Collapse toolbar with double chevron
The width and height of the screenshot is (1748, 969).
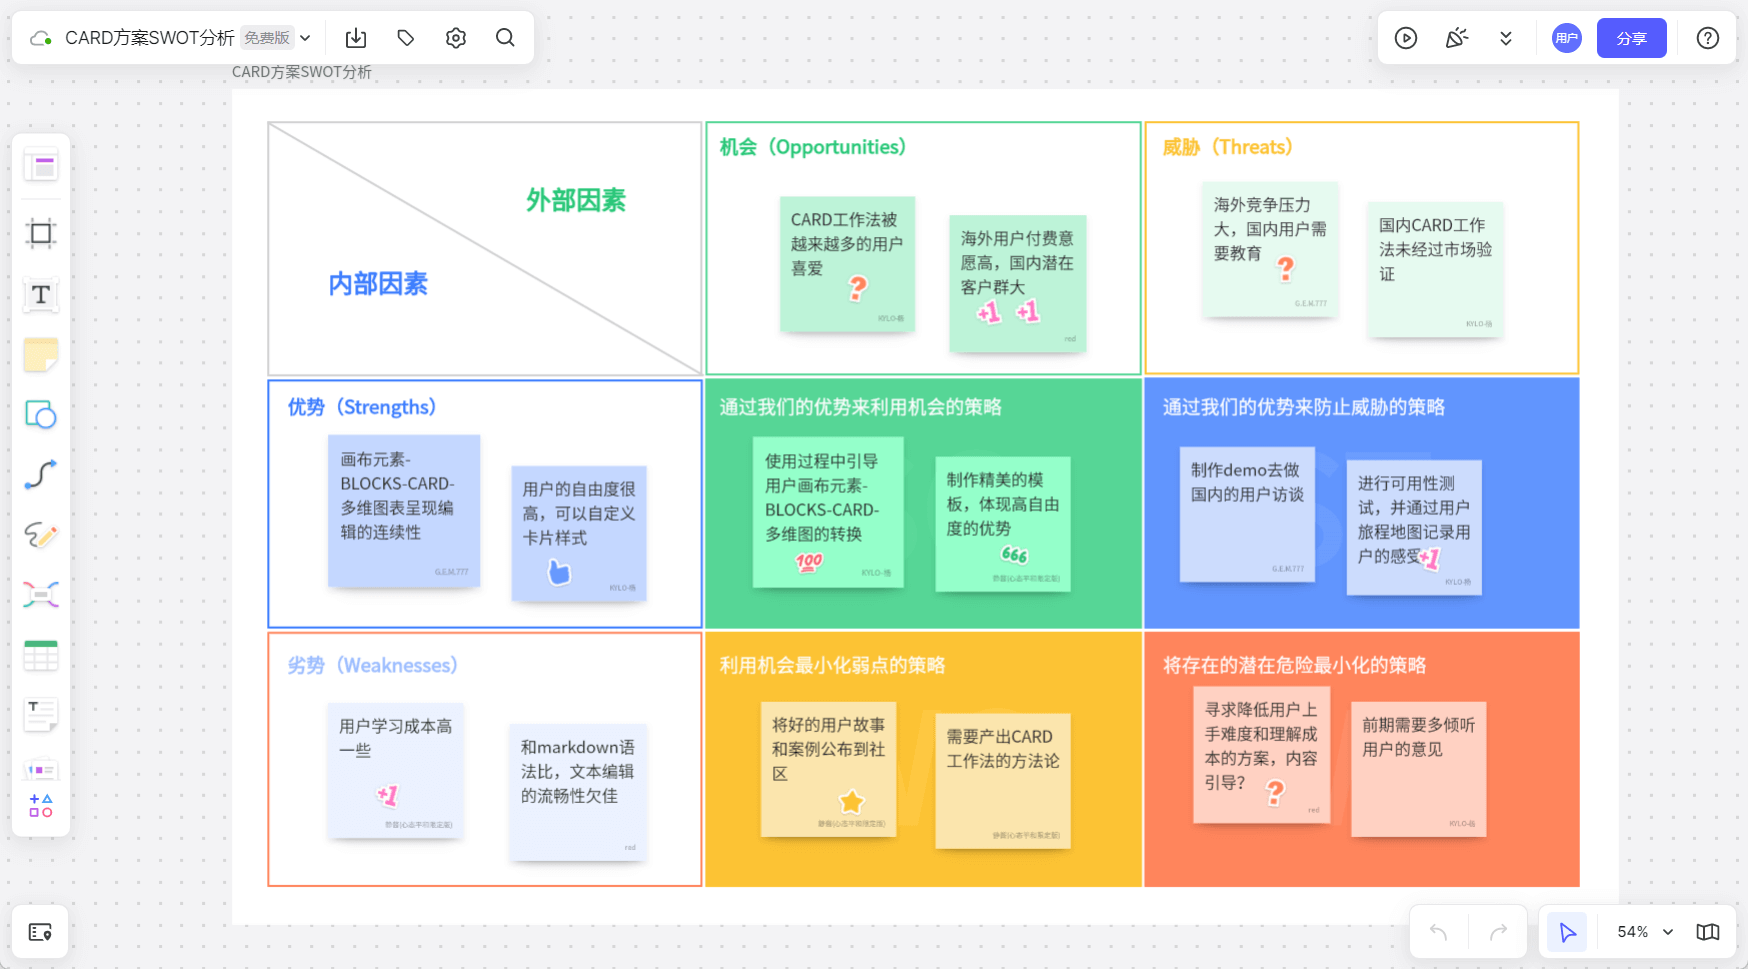coord(1506,38)
